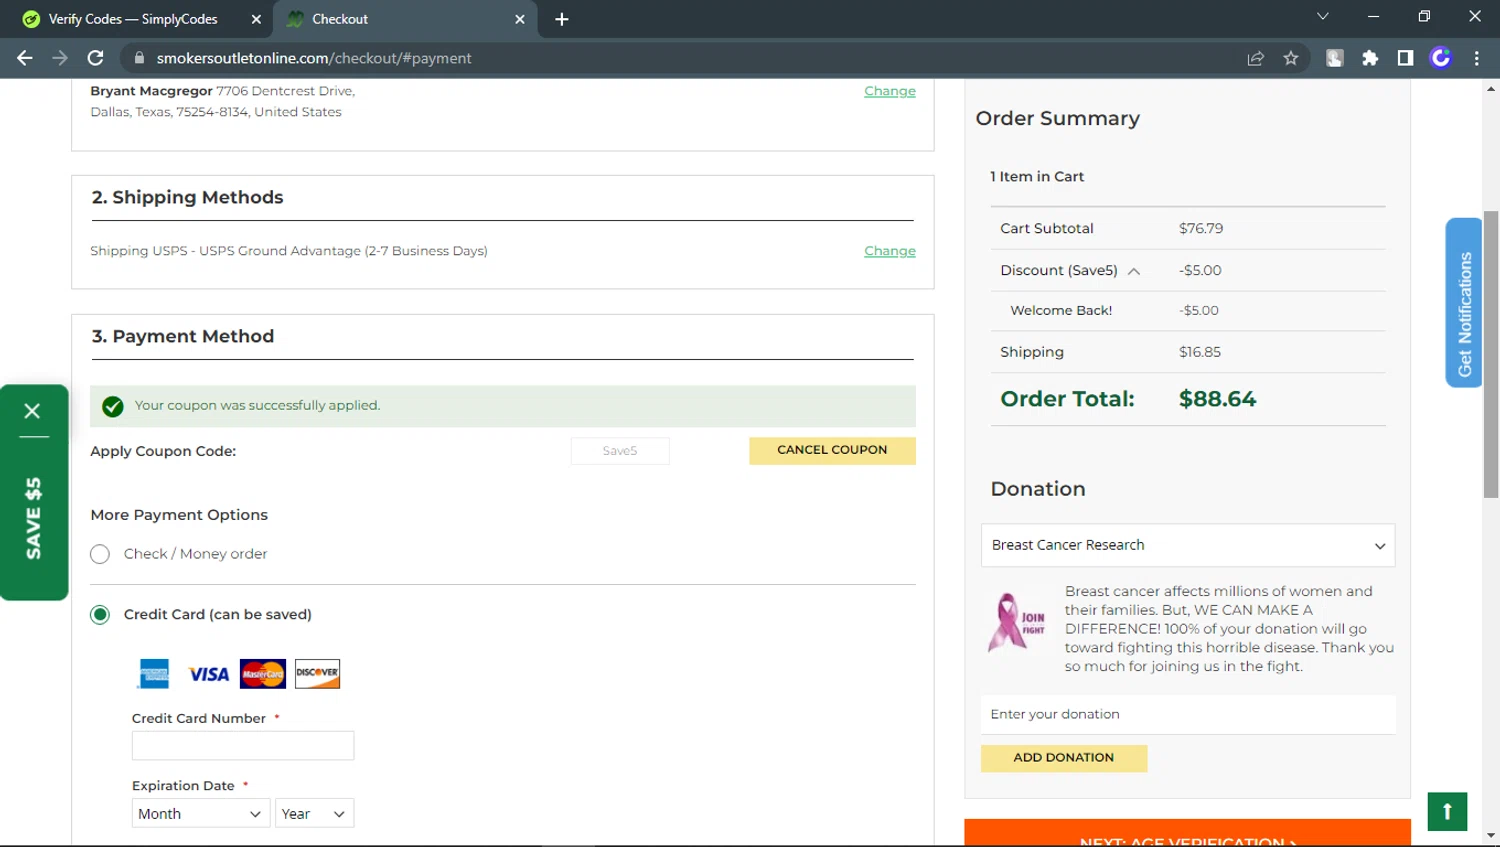Open the Extensions puzzle menu
1500x847 pixels.
(1370, 58)
